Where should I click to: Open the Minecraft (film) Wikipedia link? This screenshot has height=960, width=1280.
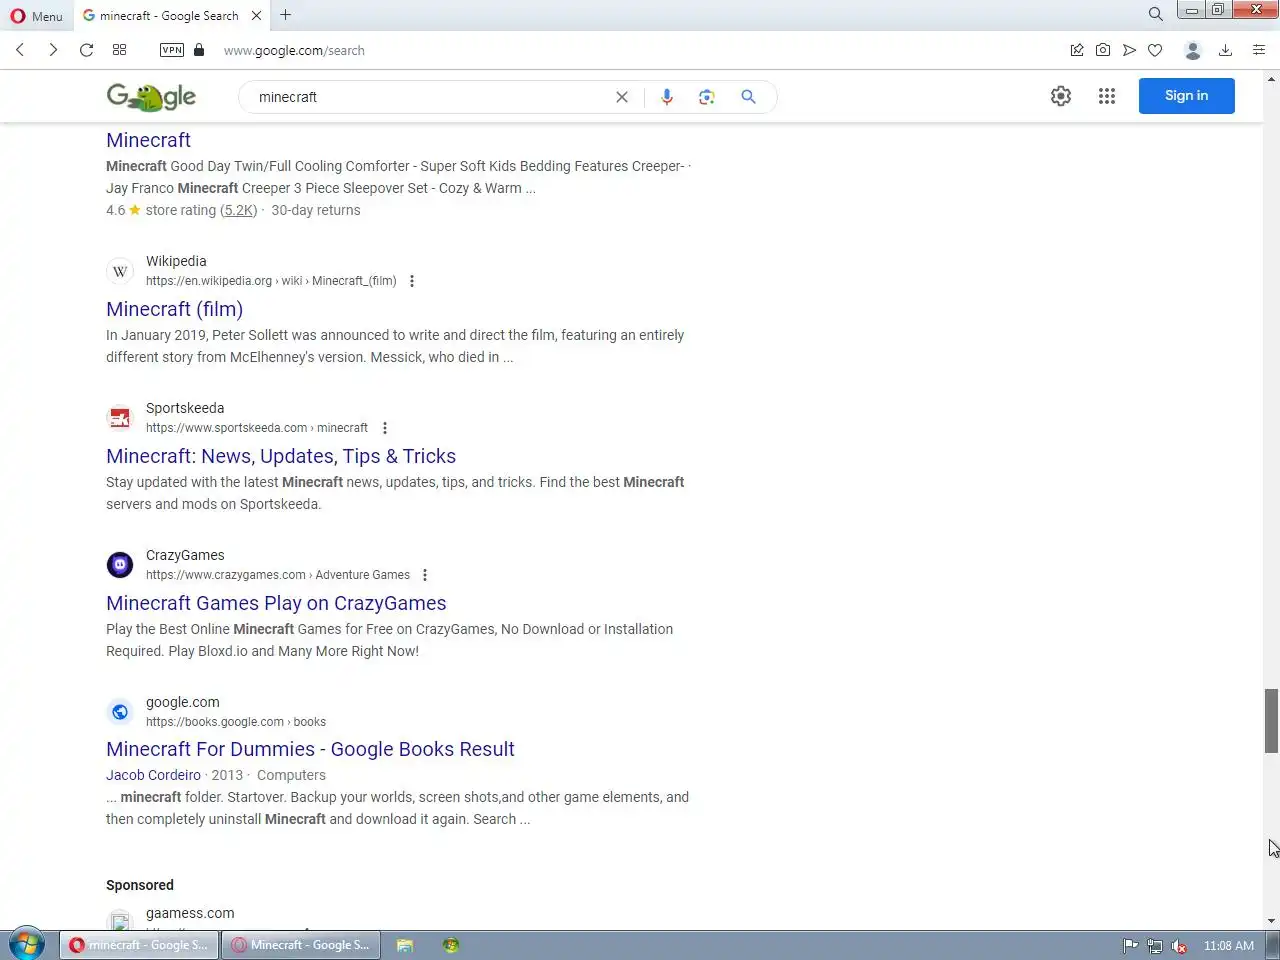(x=175, y=309)
